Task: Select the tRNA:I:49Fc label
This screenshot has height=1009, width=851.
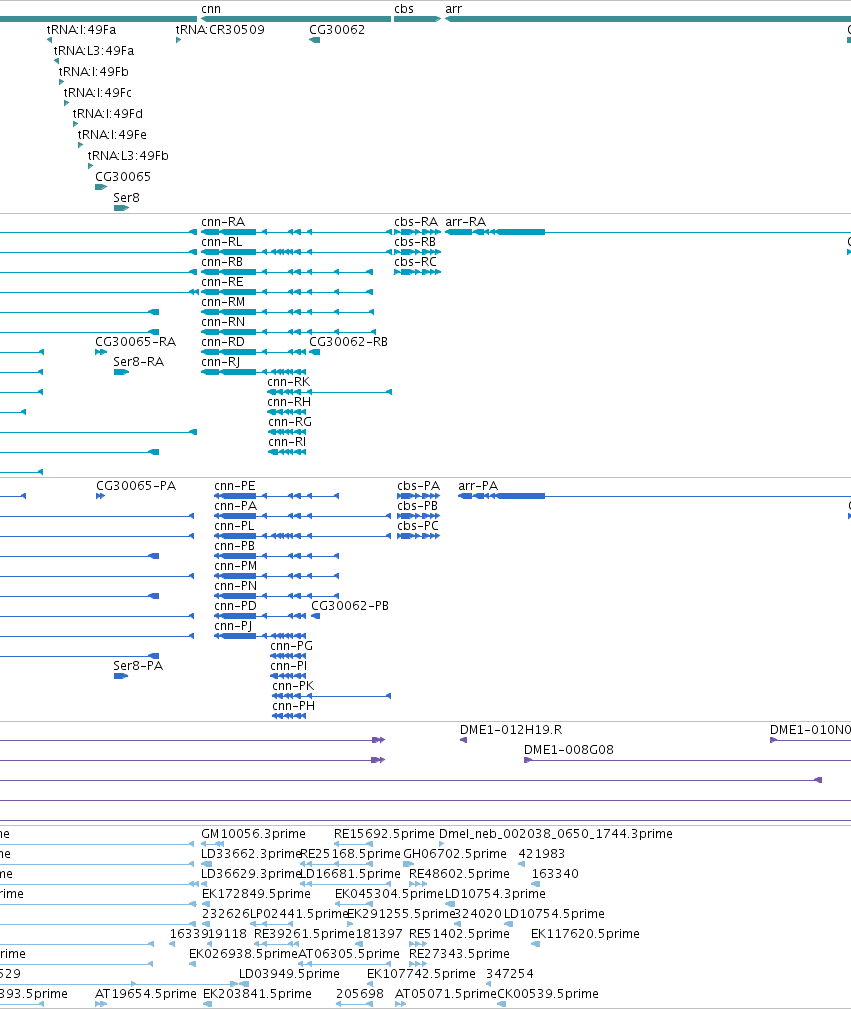Action: [x=98, y=93]
